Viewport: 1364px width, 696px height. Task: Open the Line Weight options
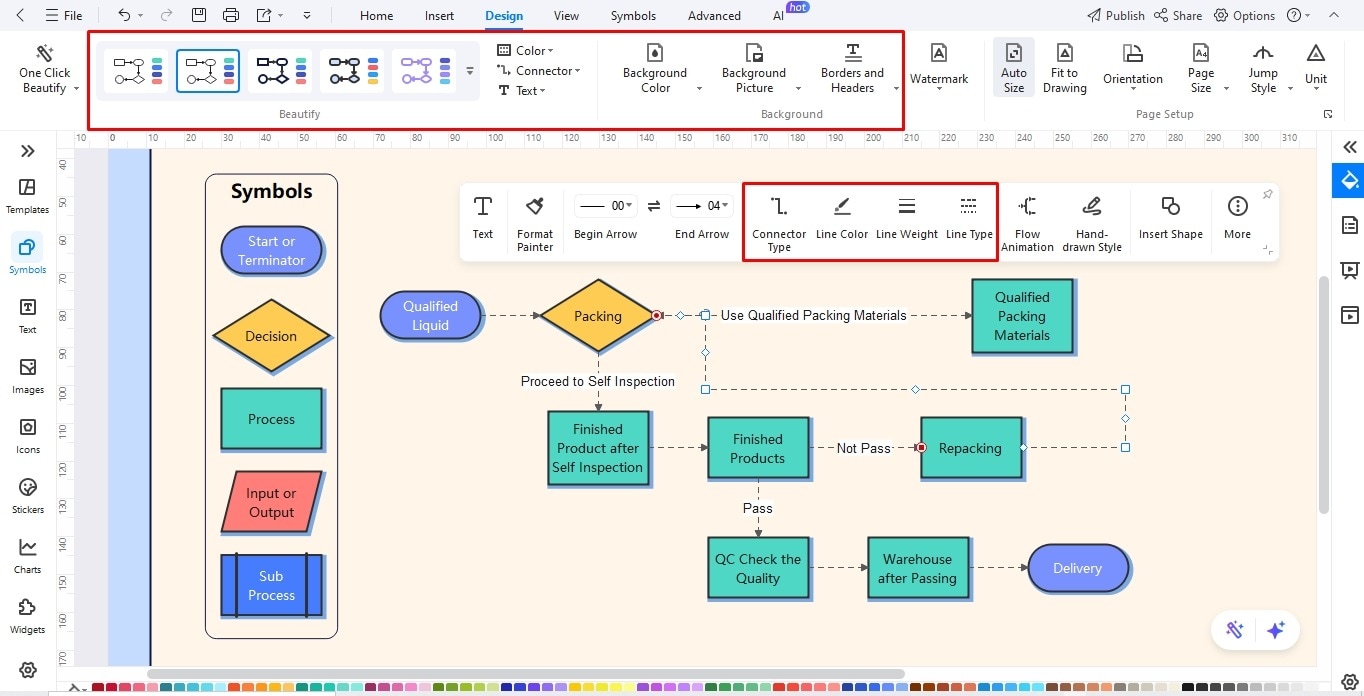click(x=907, y=217)
